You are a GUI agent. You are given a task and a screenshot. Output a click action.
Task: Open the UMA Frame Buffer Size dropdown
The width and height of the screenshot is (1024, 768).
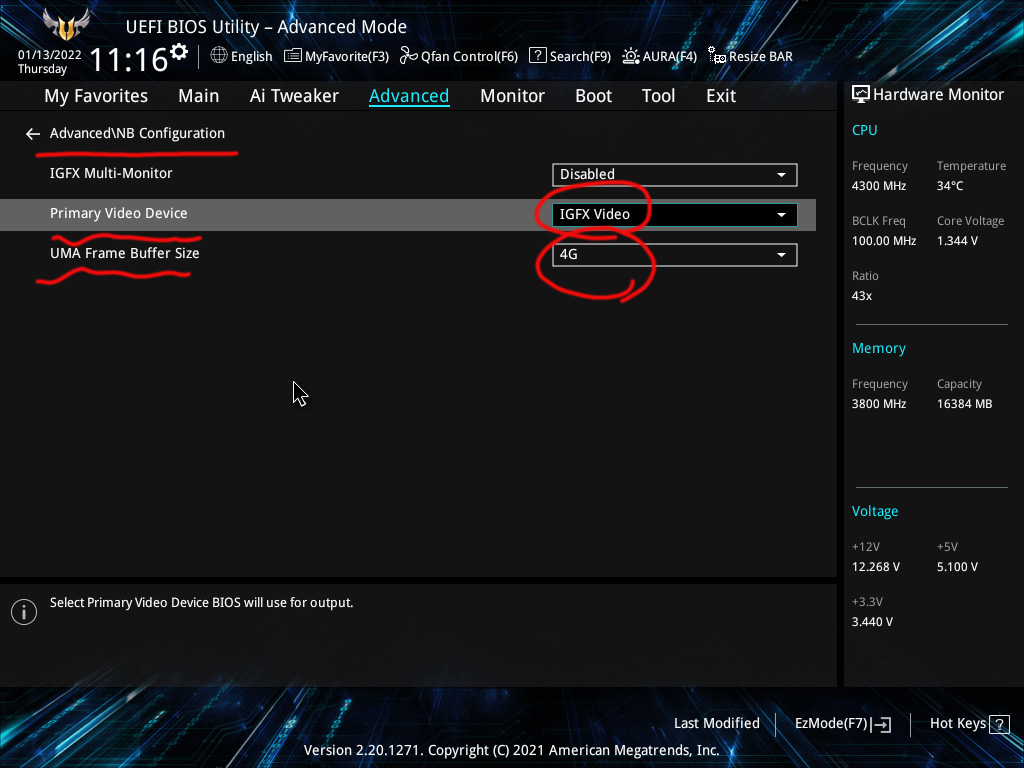(x=675, y=255)
